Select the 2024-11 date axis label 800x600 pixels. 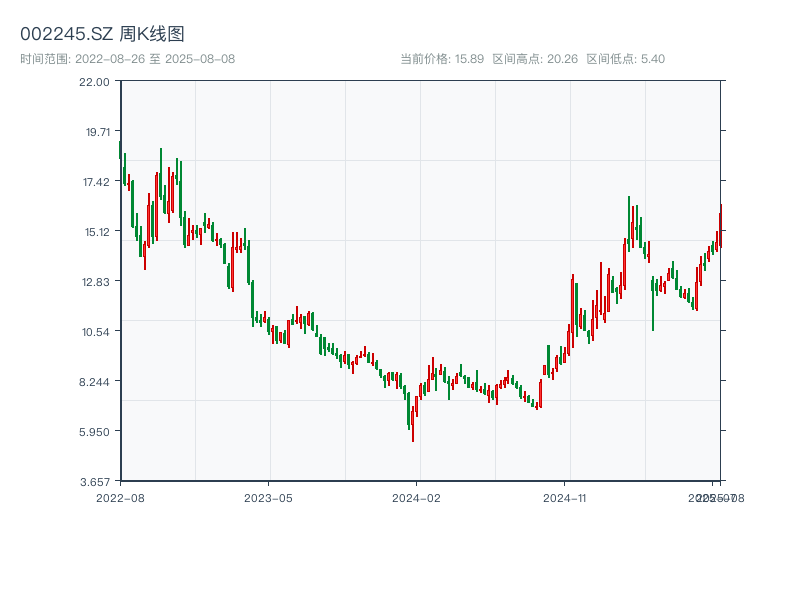565,497
